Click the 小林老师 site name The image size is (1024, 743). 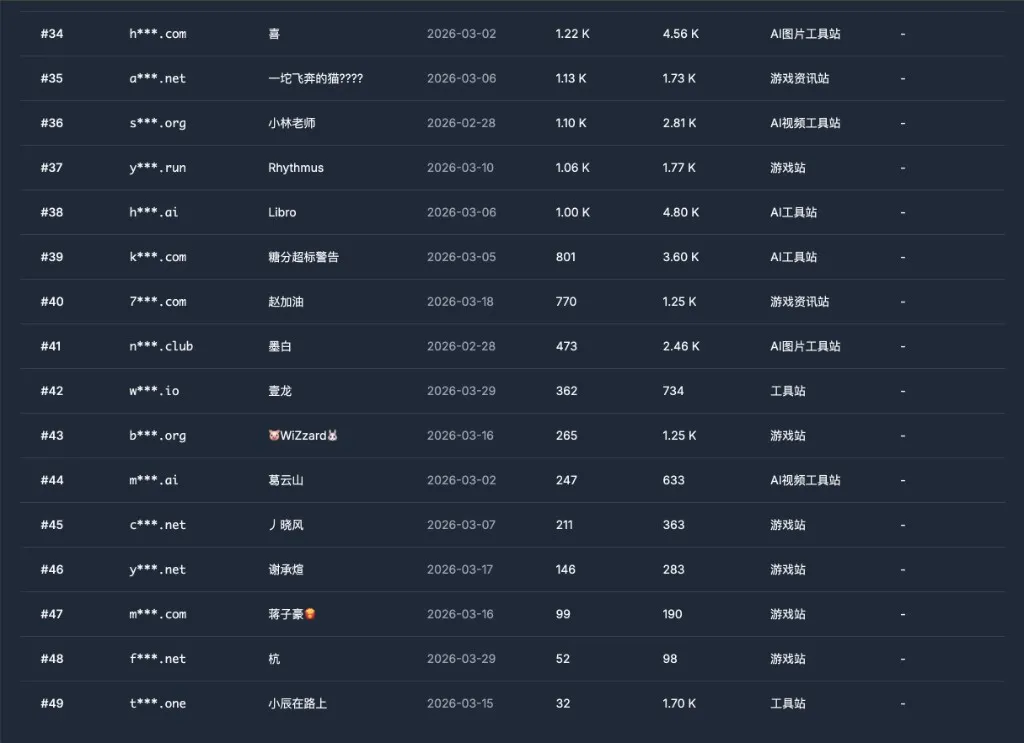coord(293,122)
